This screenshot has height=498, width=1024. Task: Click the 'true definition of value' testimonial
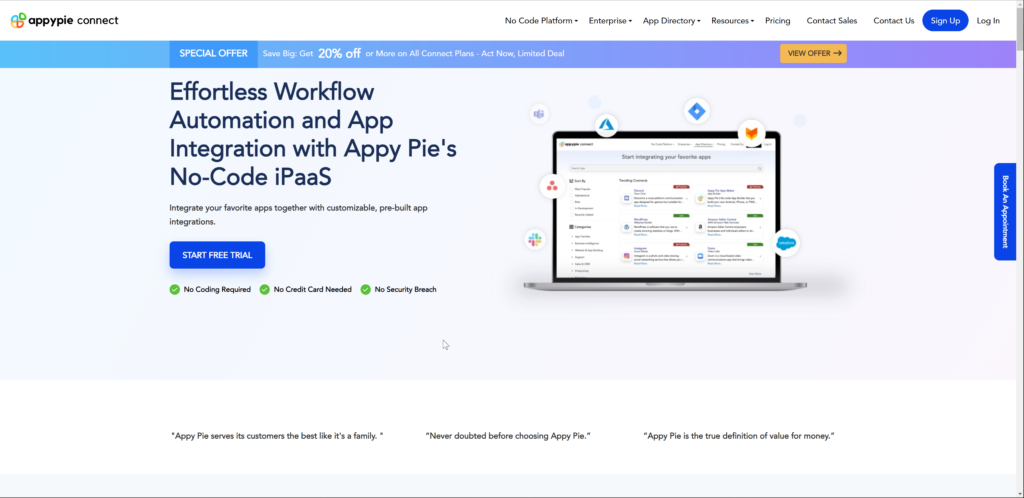[x=739, y=435]
